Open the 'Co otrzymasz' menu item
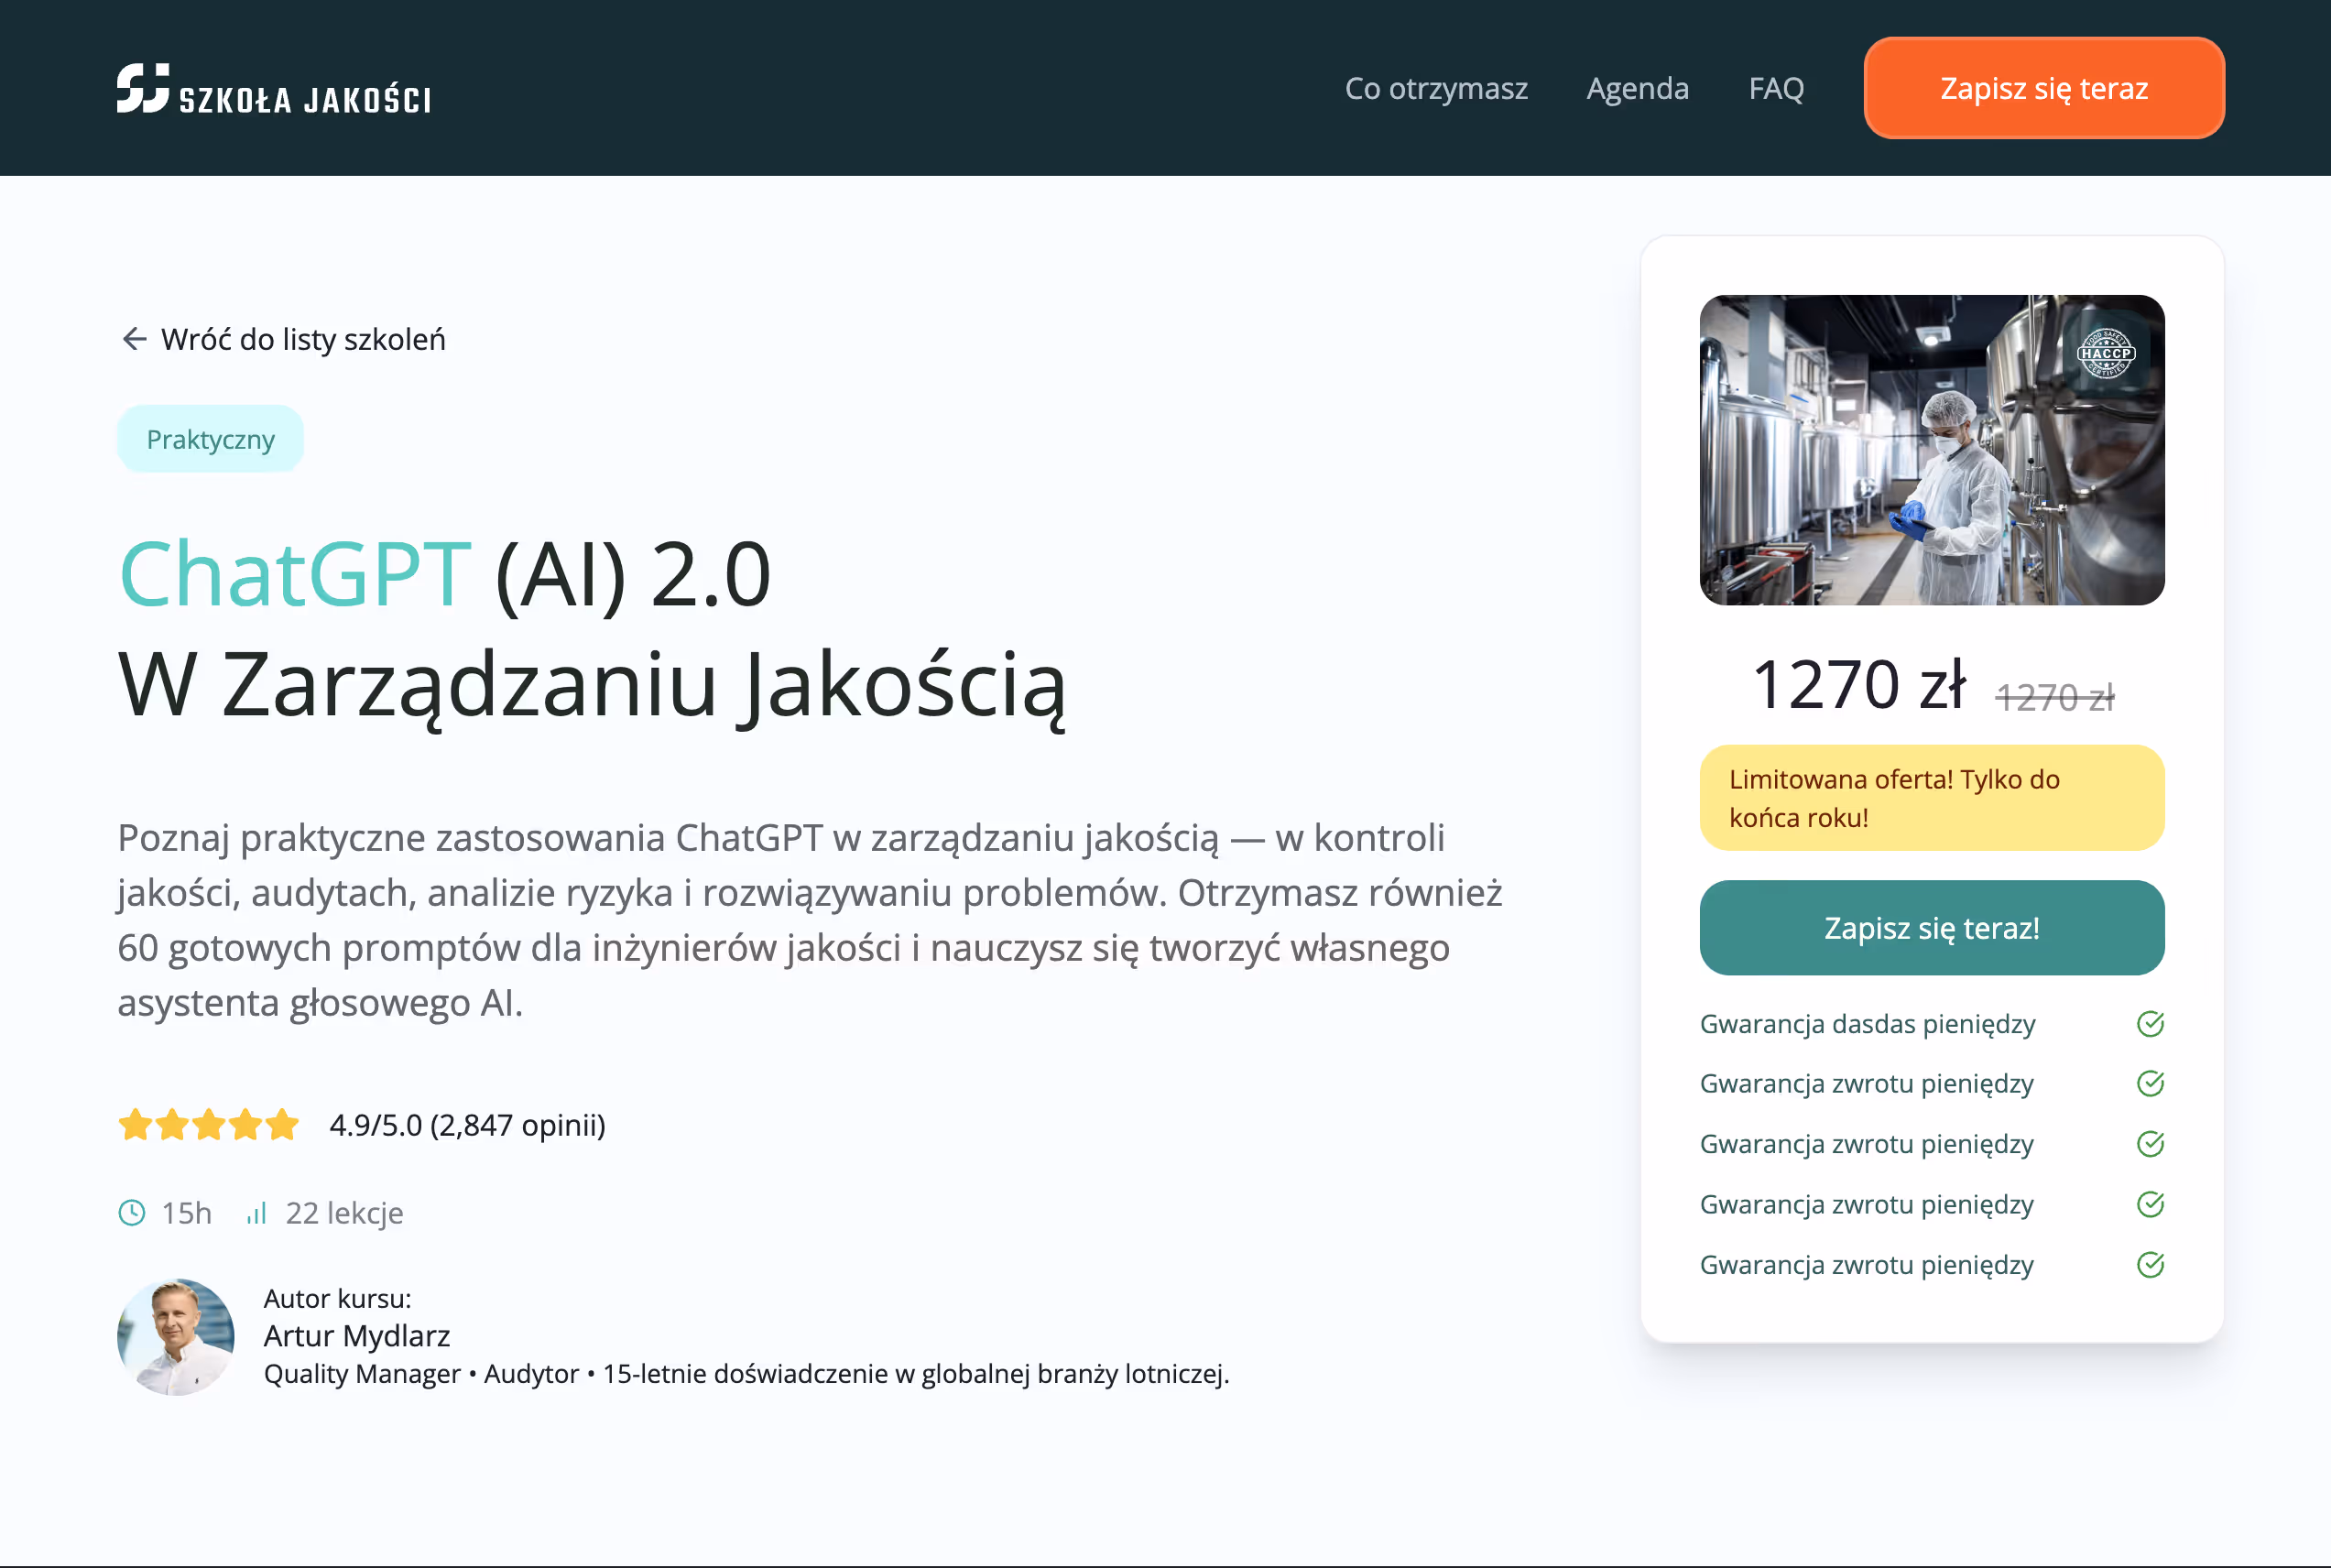The height and width of the screenshot is (1568, 2331). (x=1437, y=88)
